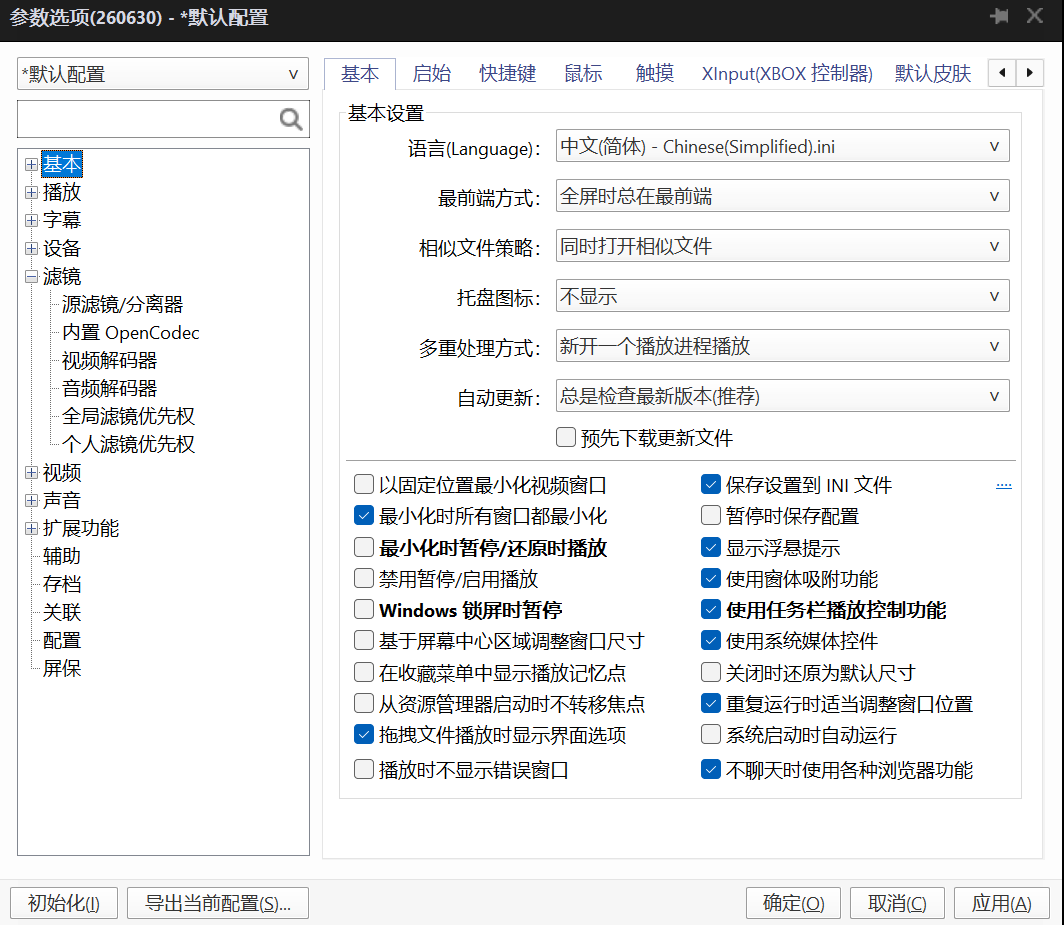Open the 触摸 tab
1064x925 pixels.
655,73
